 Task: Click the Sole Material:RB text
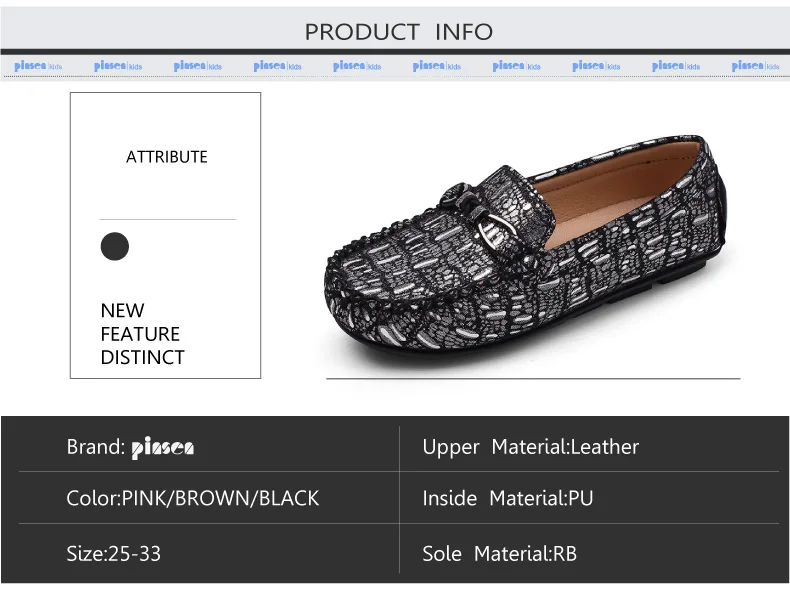pyautogui.click(x=499, y=553)
